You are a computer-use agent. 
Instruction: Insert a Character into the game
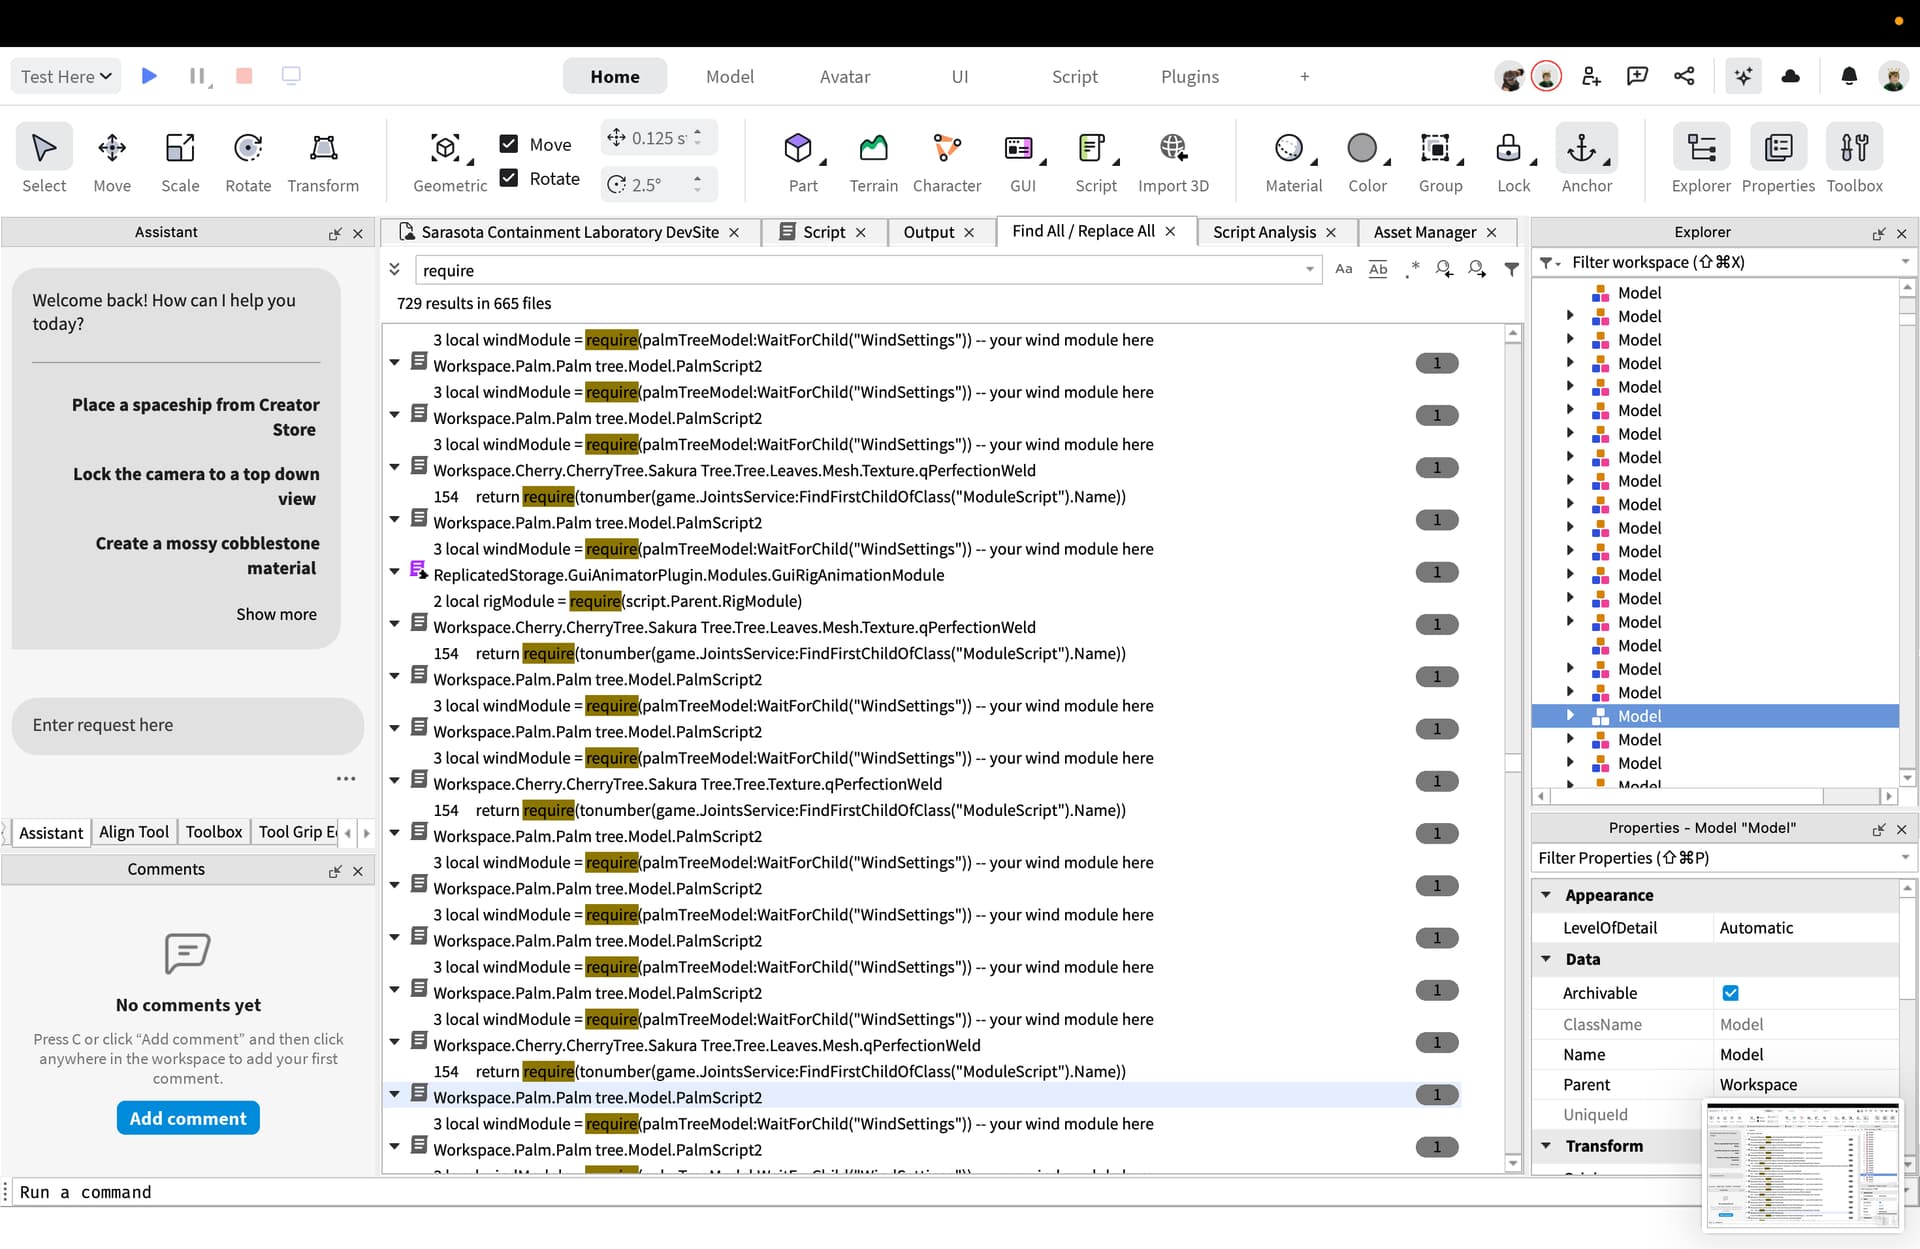947,160
